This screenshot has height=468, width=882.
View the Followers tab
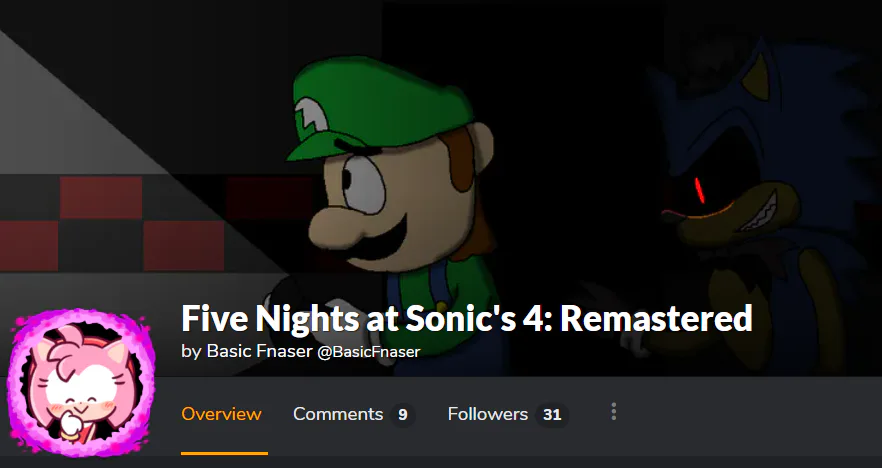(x=488, y=414)
